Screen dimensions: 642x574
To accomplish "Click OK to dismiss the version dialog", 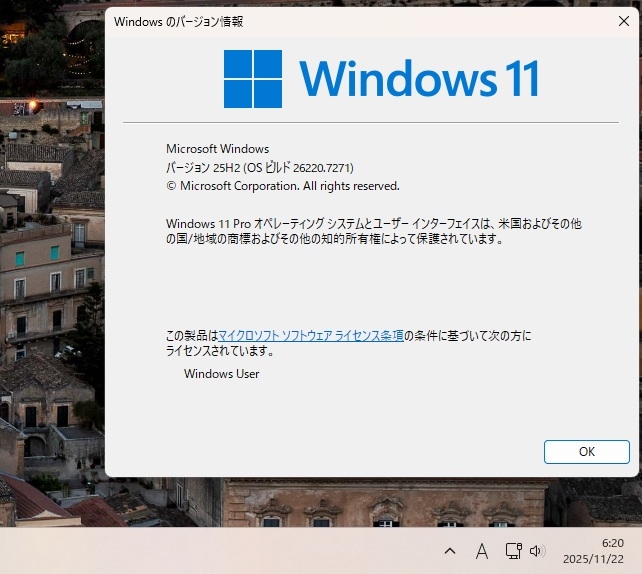I will (586, 452).
